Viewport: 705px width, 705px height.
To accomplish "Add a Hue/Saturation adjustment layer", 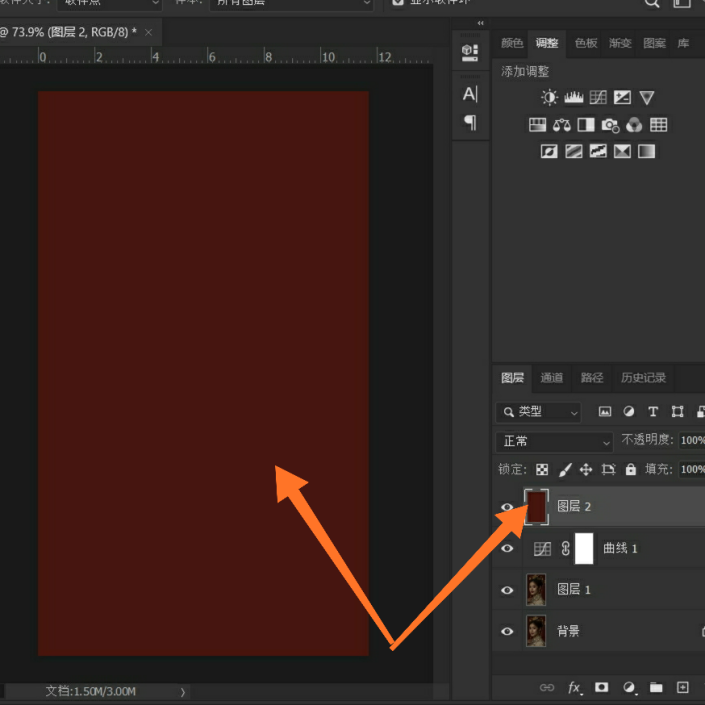I will click(x=537, y=125).
